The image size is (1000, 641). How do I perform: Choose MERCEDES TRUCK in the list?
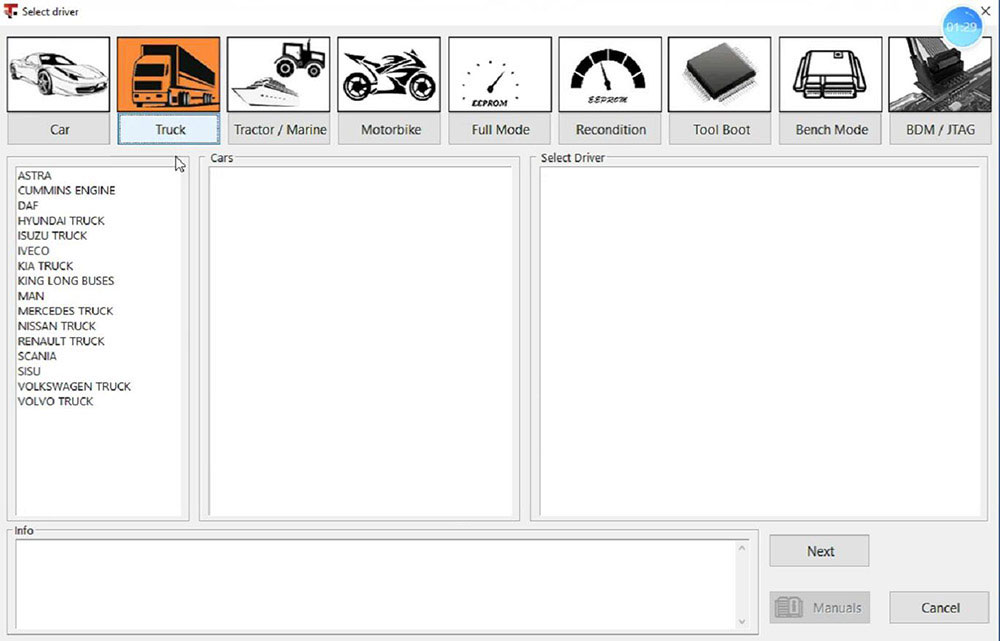point(65,311)
